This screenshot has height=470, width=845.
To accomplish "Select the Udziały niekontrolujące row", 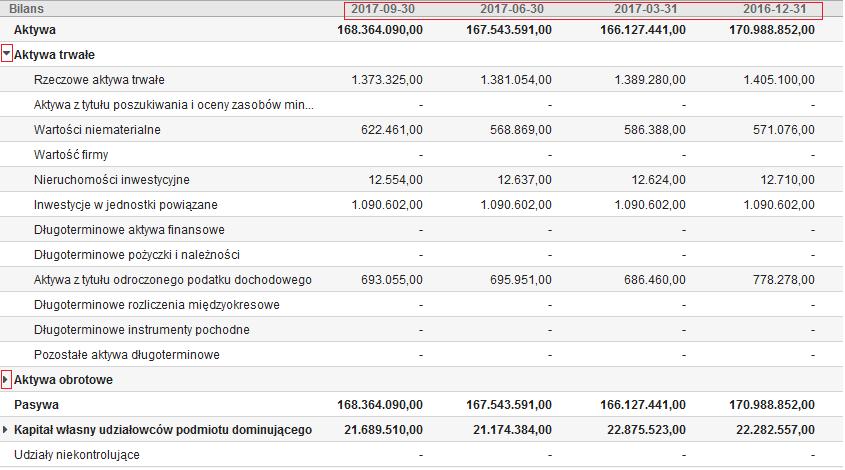I will (x=422, y=455).
